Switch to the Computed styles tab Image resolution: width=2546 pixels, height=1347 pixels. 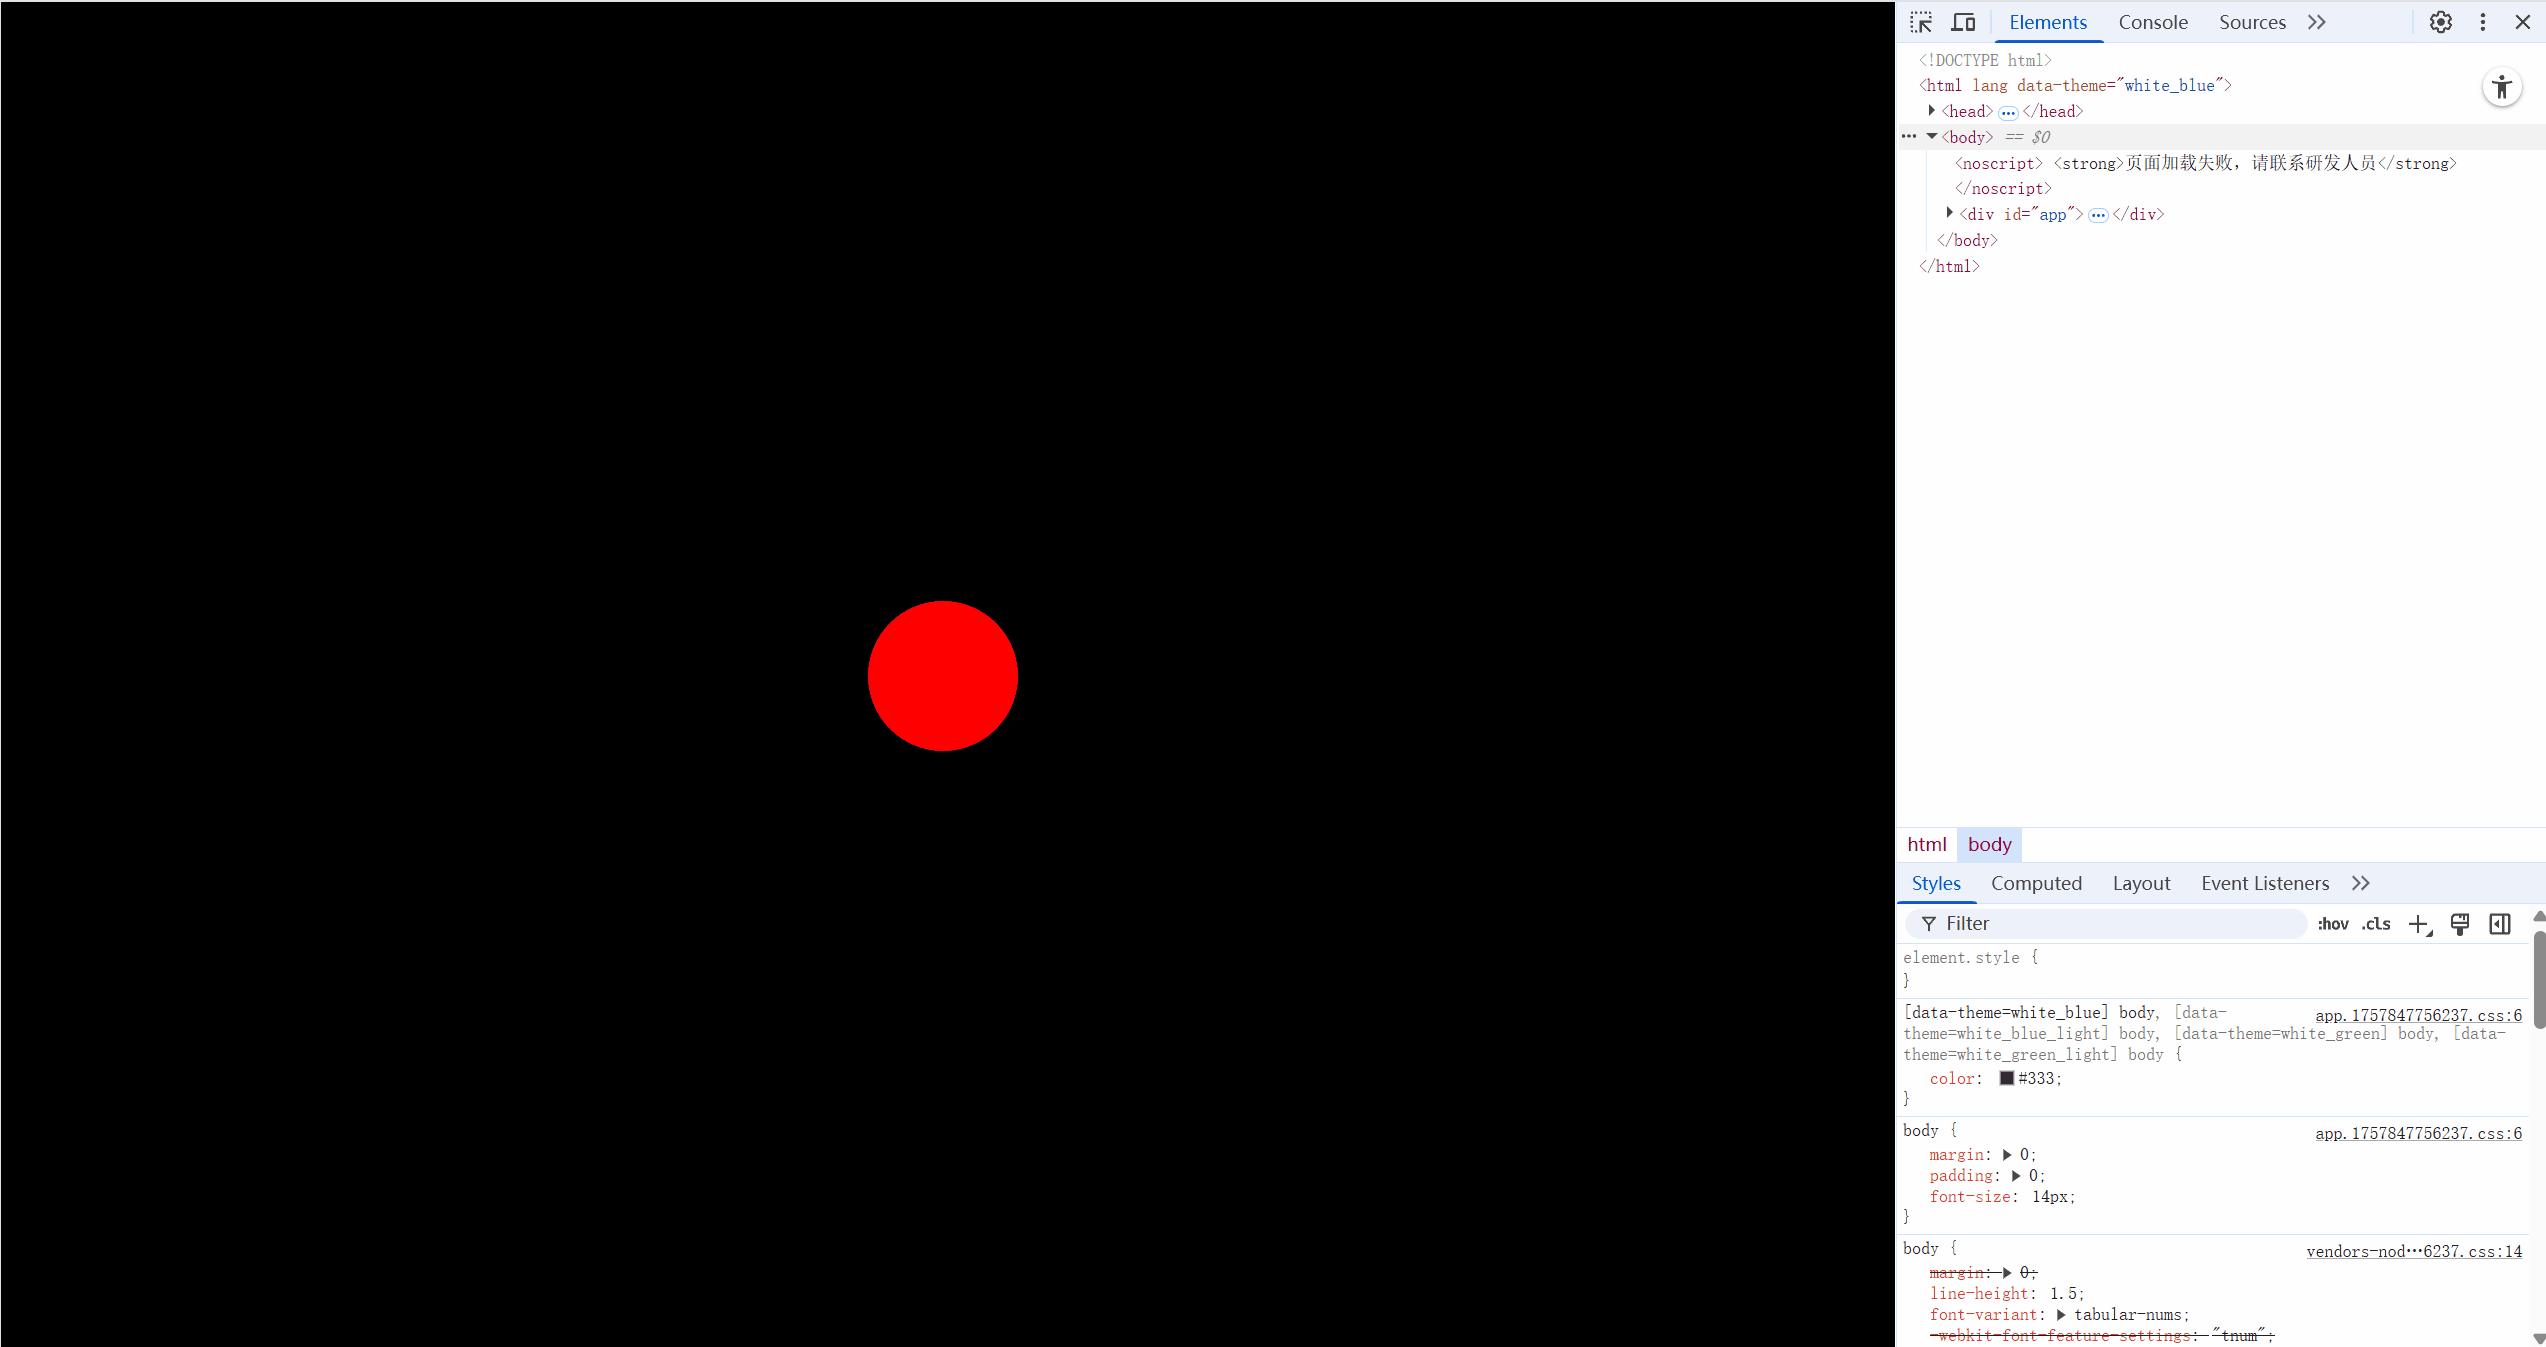[x=2036, y=883]
